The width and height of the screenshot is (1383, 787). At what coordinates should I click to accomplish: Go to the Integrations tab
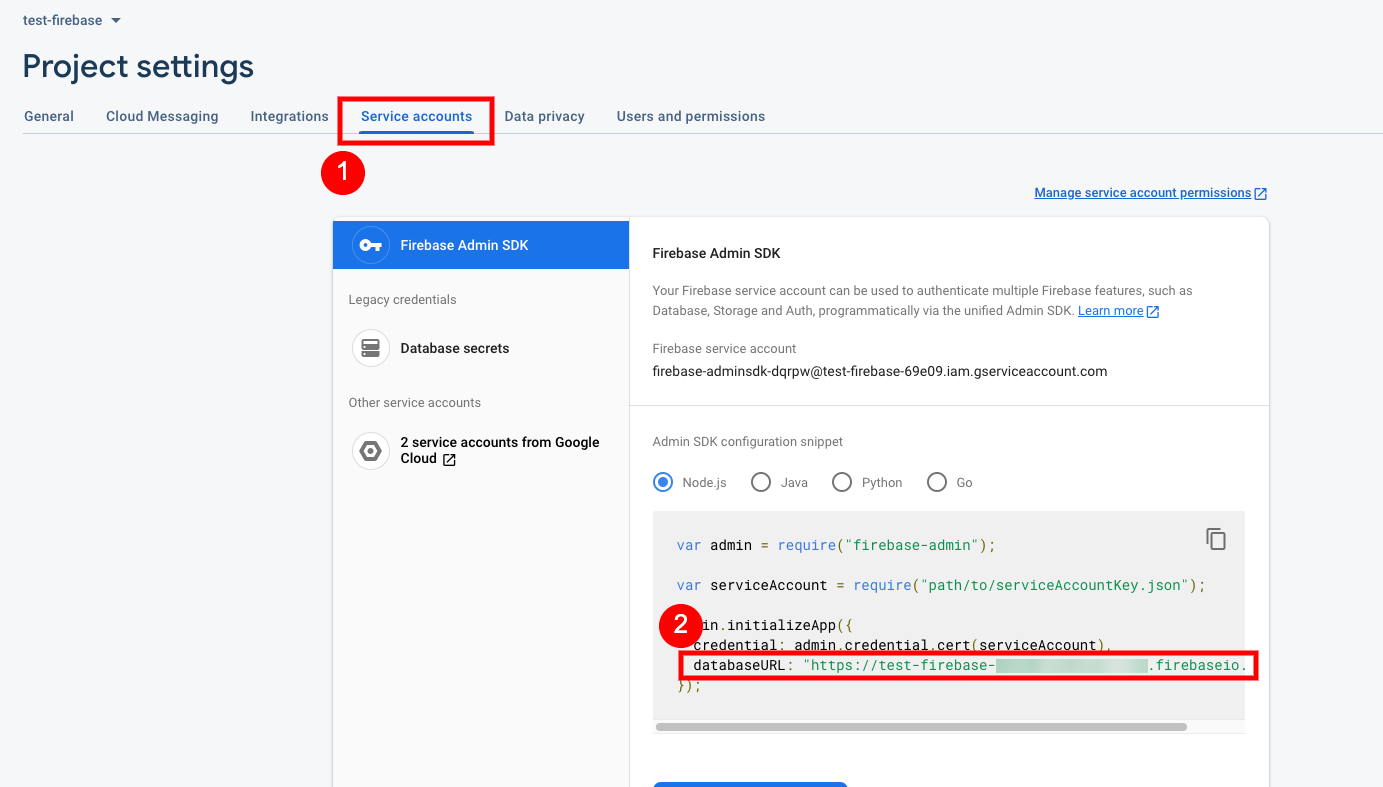coord(289,116)
